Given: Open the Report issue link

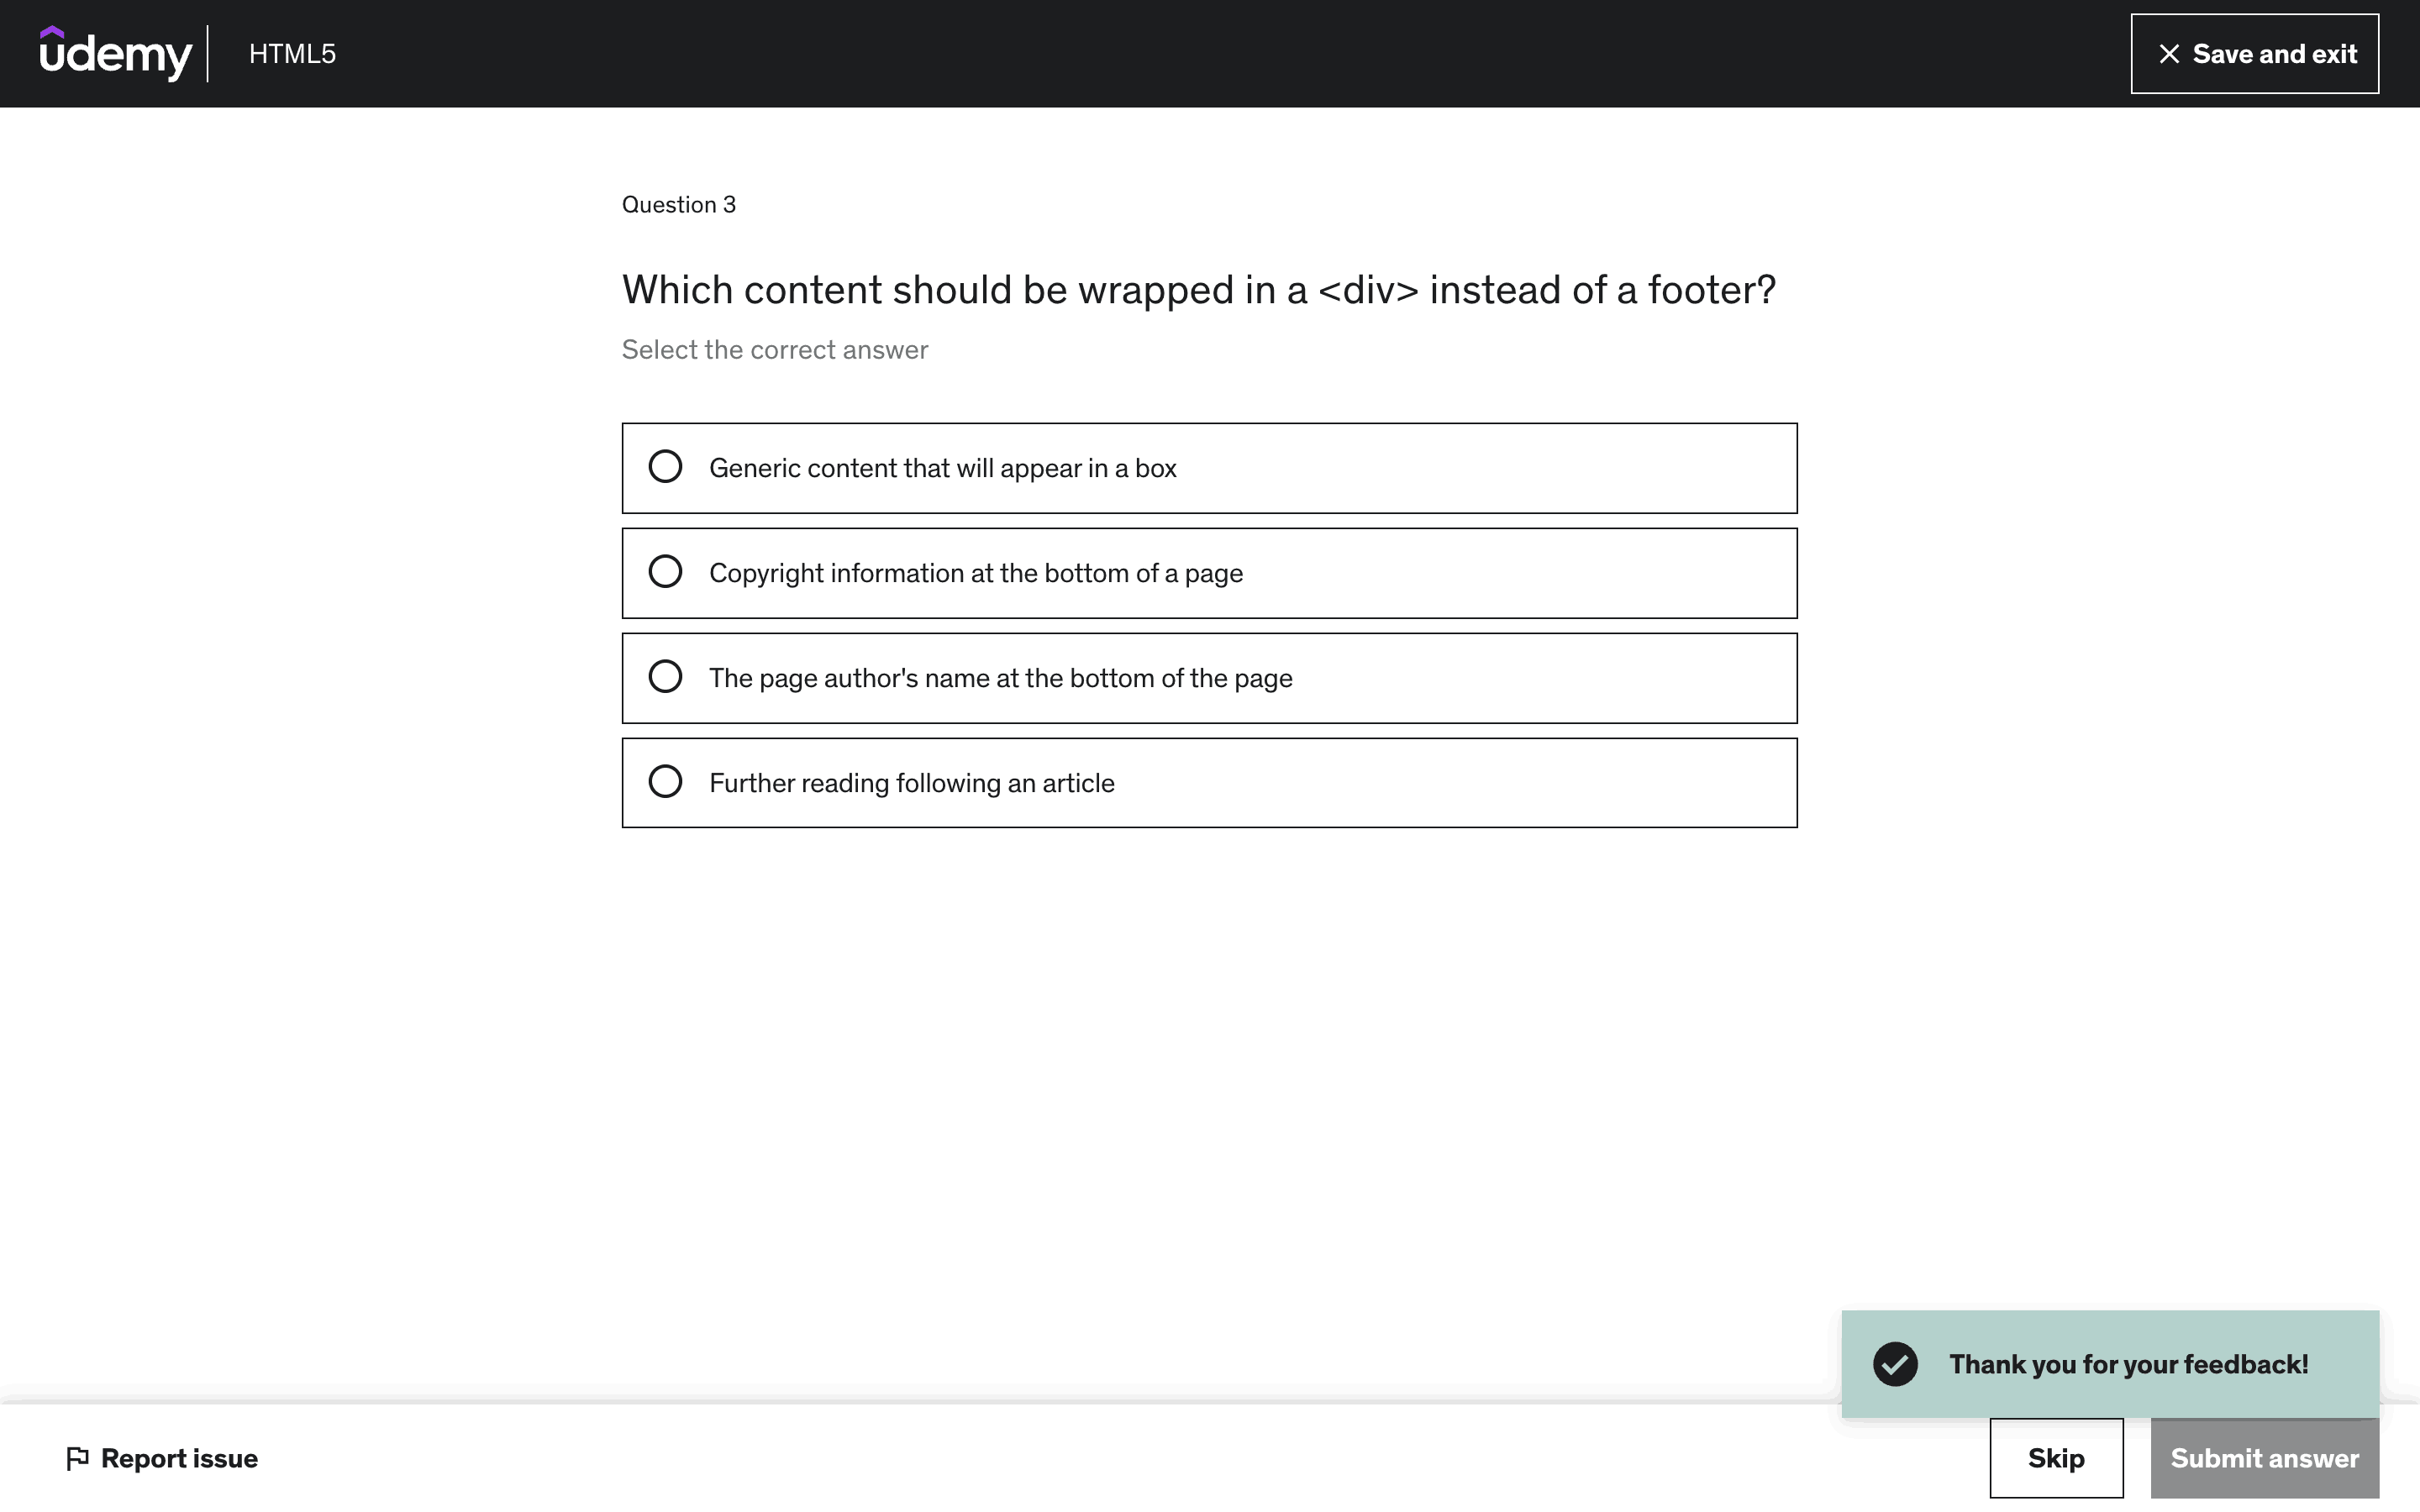Looking at the screenshot, I should [x=179, y=1459].
